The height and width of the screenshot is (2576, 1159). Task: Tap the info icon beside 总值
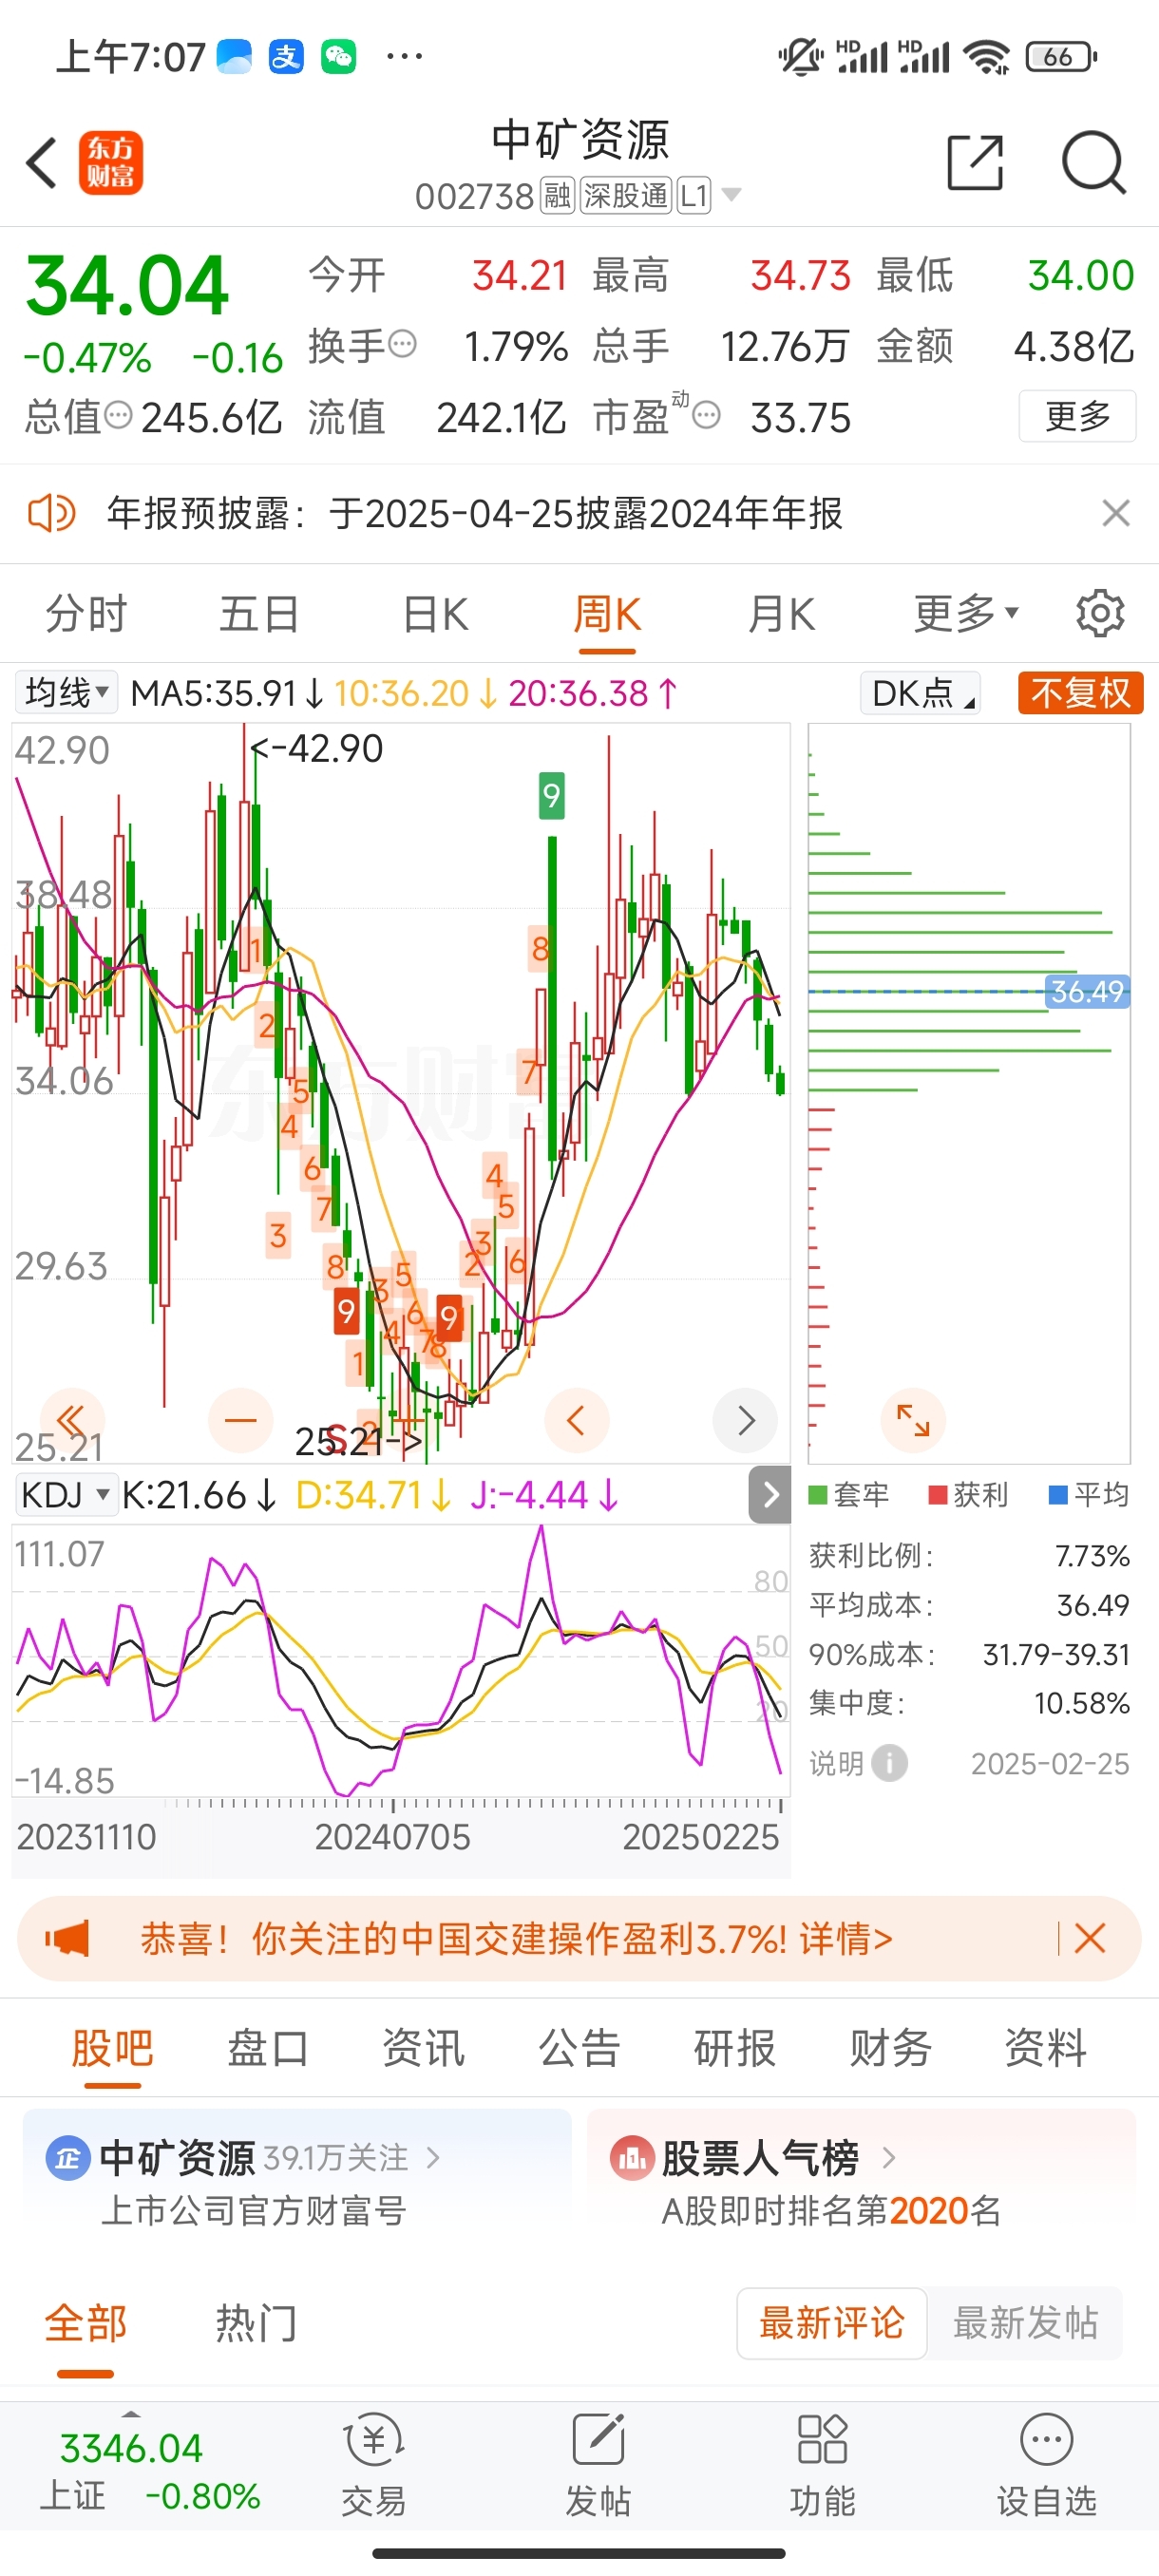[118, 415]
